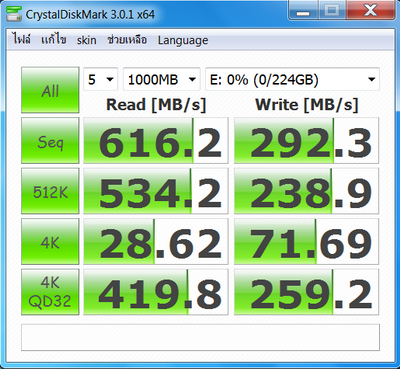Minimize the CrystalDiskMark window
This screenshot has height=369, width=400.
click(x=303, y=11)
